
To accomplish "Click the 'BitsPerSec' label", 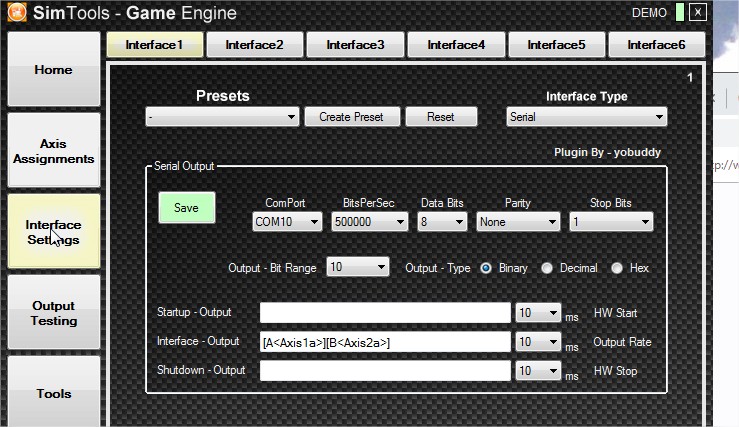I will pyautogui.click(x=369, y=203).
